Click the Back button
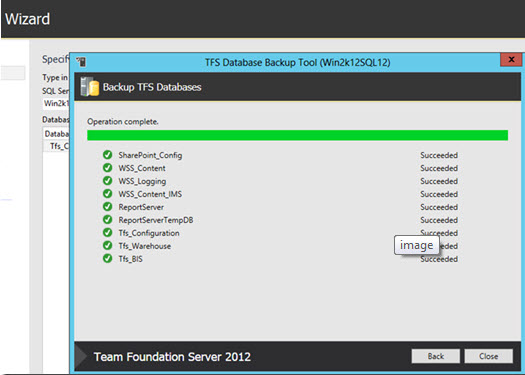The image size is (525, 375). pyautogui.click(x=435, y=356)
